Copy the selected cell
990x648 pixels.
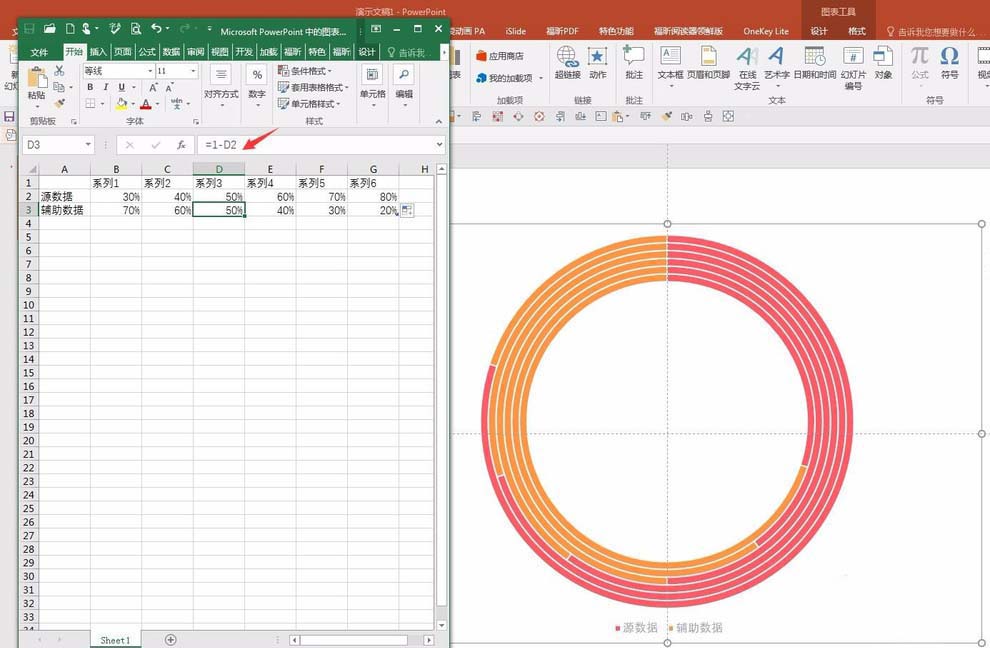[59, 87]
